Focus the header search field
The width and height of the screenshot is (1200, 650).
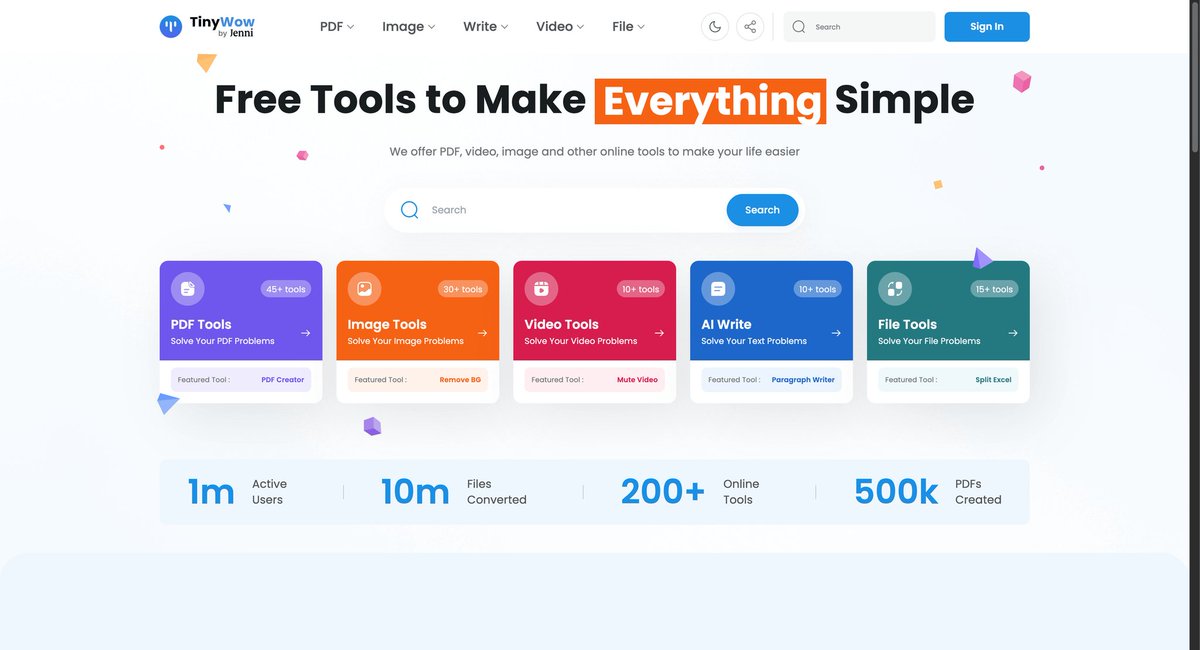point(859,27)
